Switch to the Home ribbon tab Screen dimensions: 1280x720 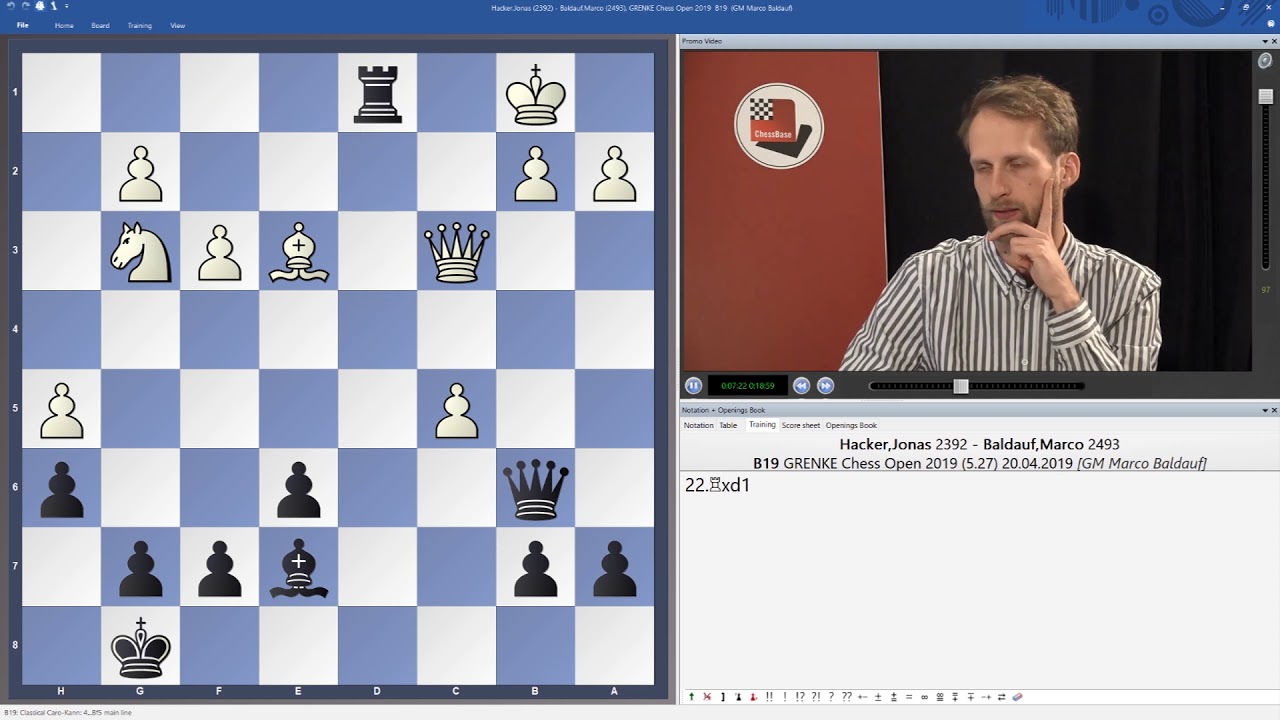64,25
